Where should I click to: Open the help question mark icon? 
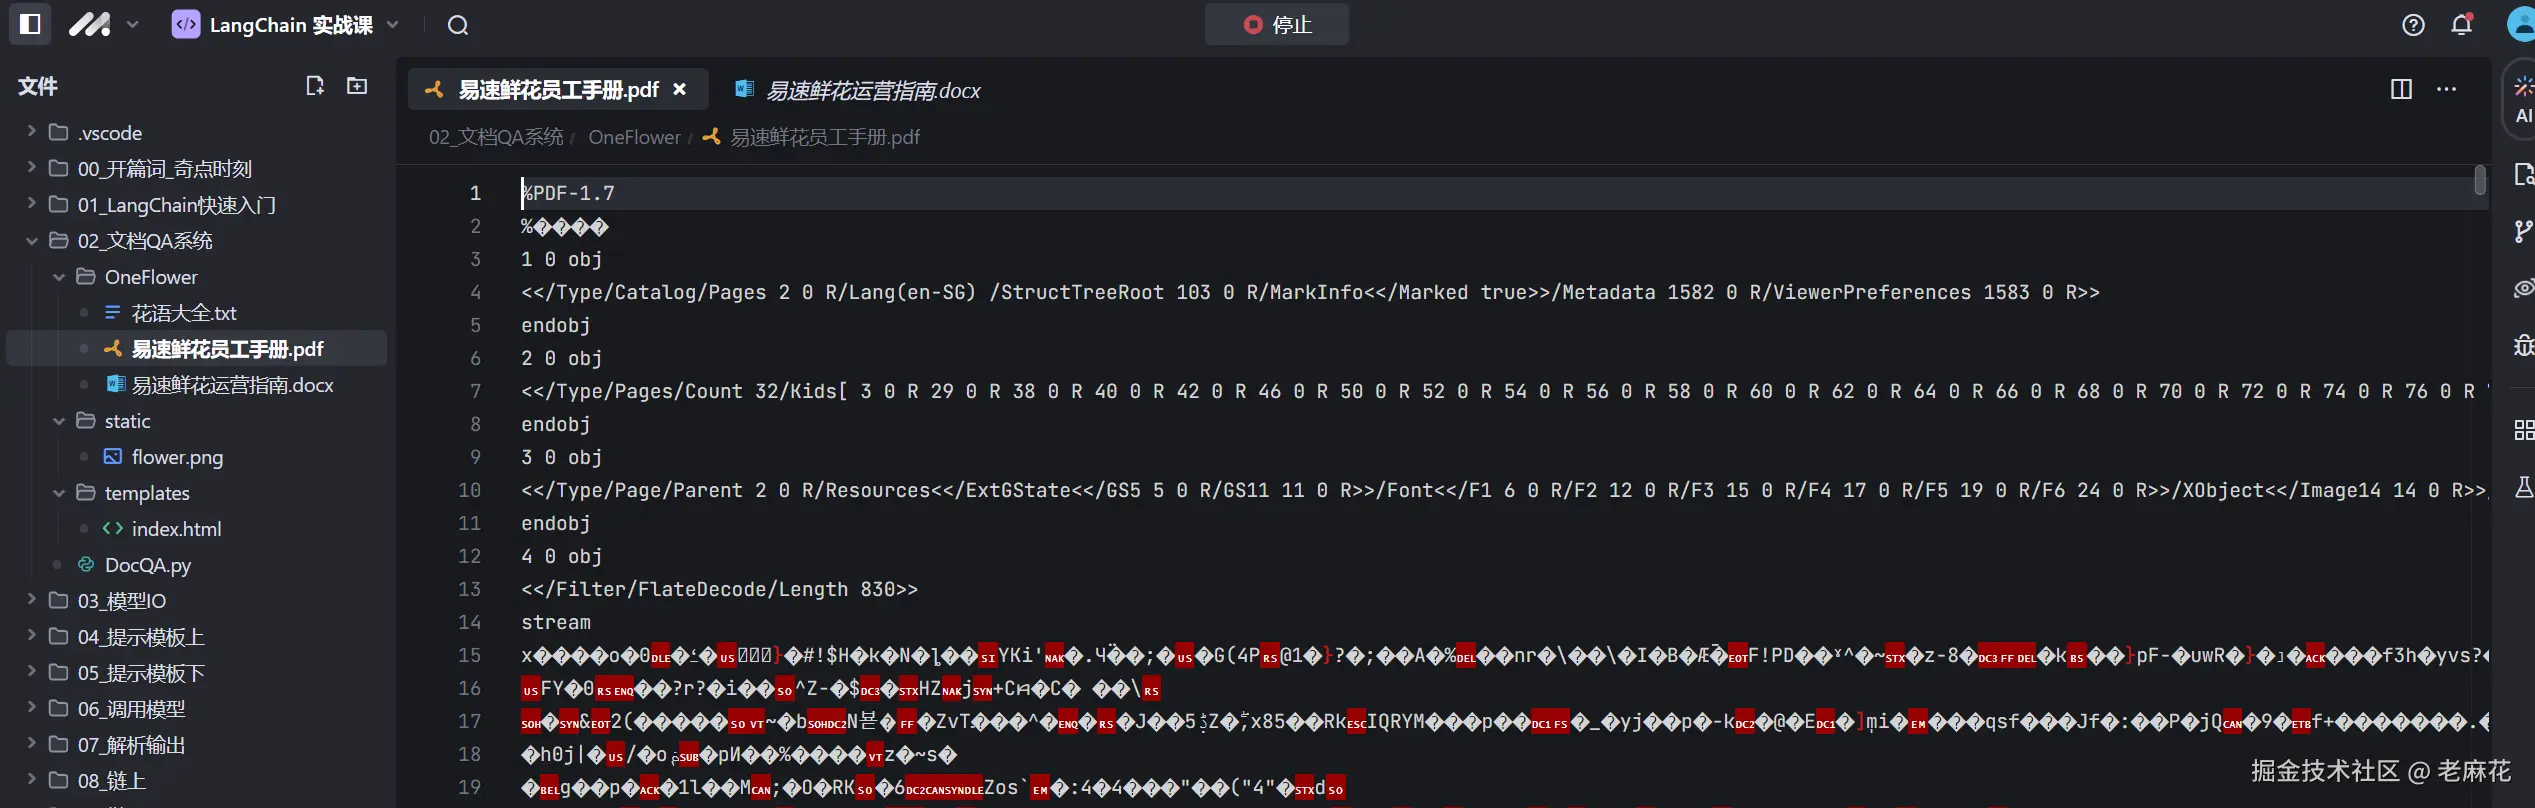[x=2413, y=25]
